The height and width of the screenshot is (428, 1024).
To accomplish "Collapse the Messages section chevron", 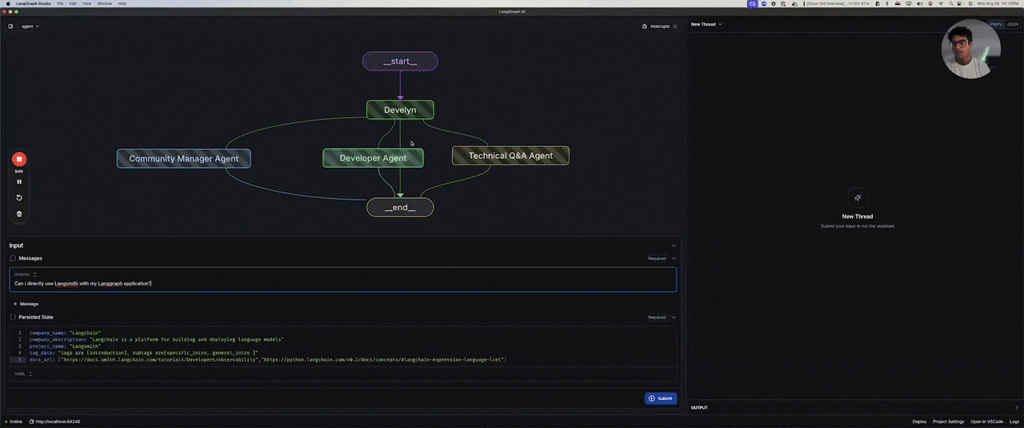I will point(673,258).
